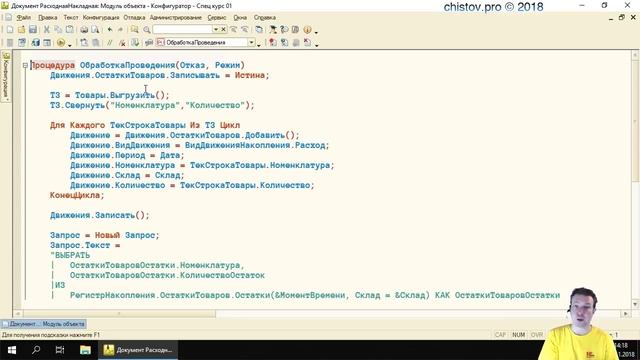This screenshot has width=640, height=360.
Task: Paste from clipboard using the toolbar icon
Action: 70,30
